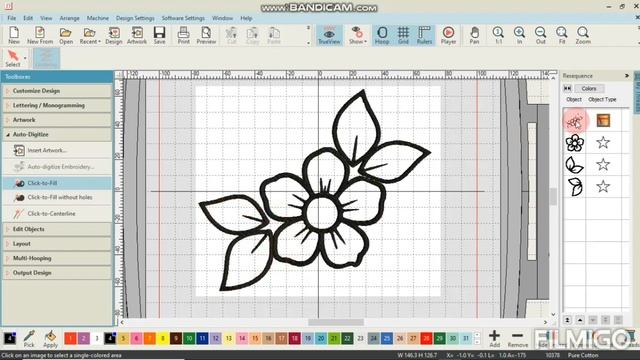Toggle Hoop visibility
Screen dimensions: 640x360
[382, 35]
